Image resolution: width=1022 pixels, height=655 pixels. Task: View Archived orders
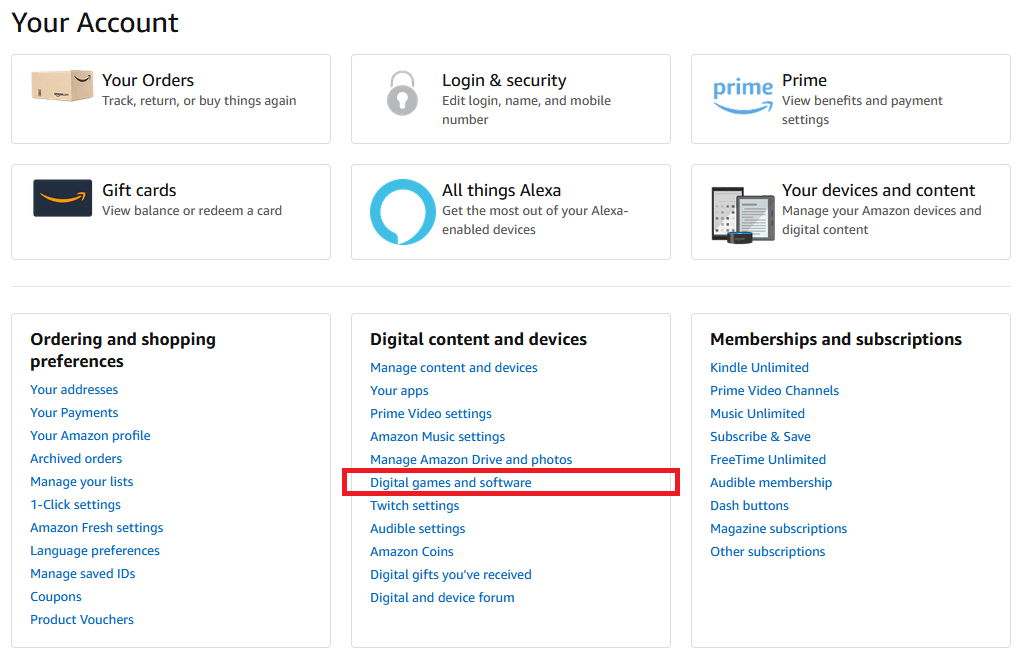(76, 459)
